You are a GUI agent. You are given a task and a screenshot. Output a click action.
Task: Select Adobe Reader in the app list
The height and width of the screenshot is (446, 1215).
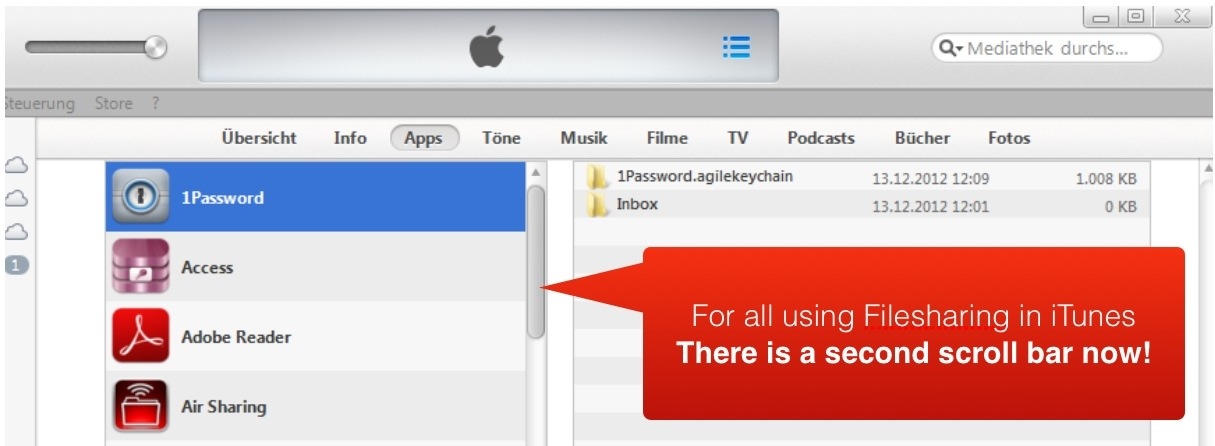(316, 337)
